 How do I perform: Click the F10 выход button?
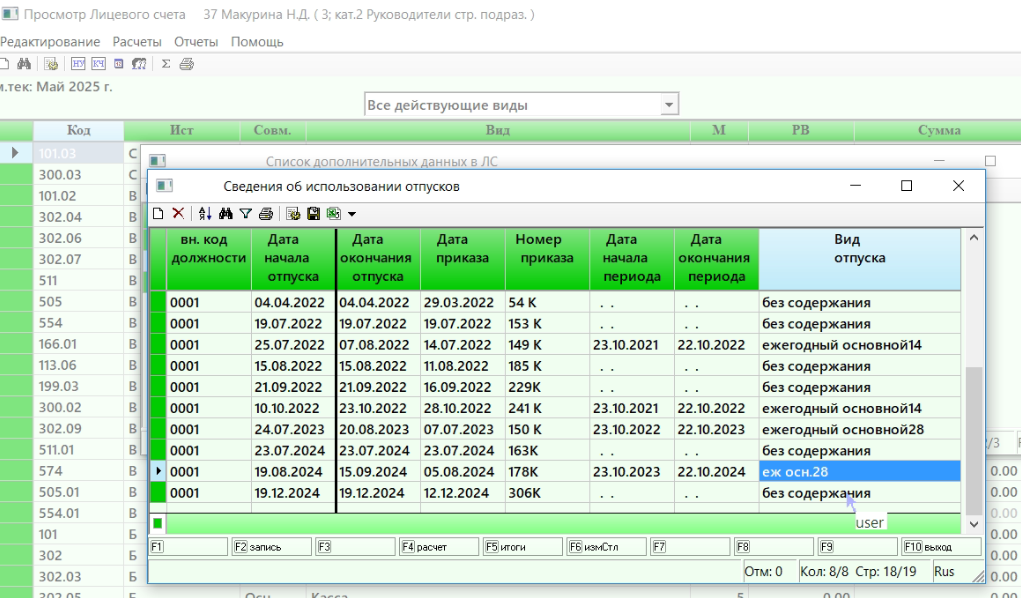[x=942, y=547]
